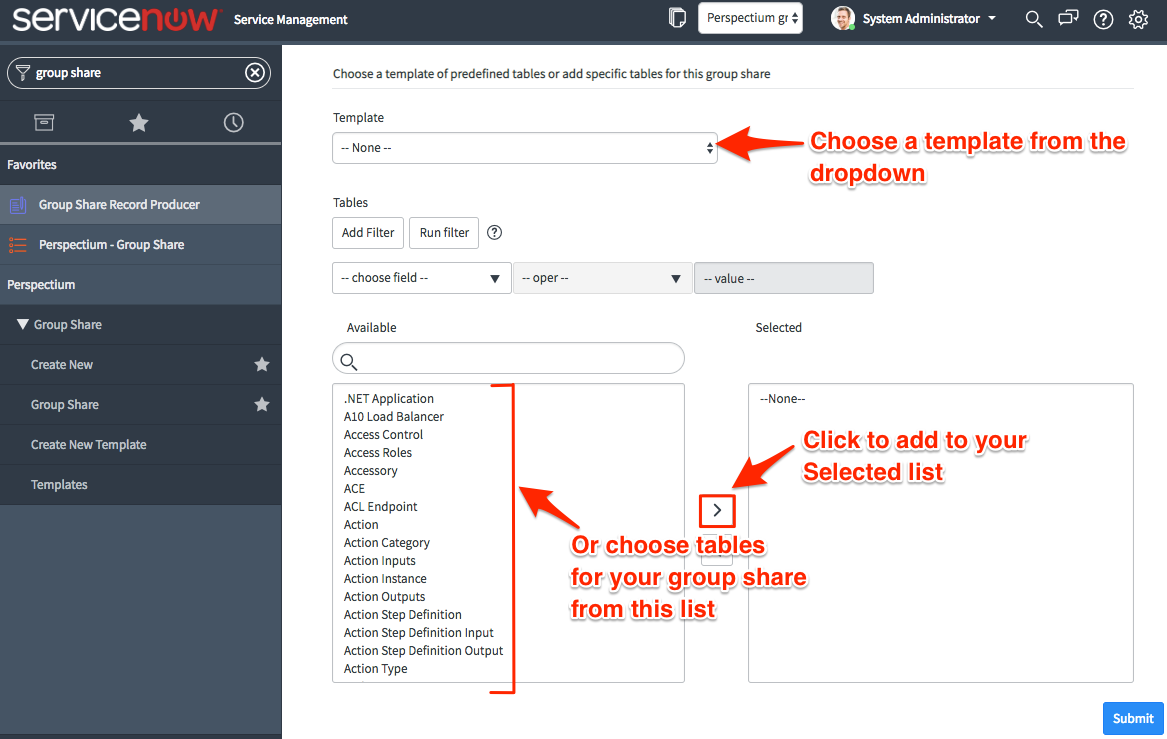Viewport: 1167px width, 739px height.
Task: Click the filter help question icon
Action: click(494, 232)
